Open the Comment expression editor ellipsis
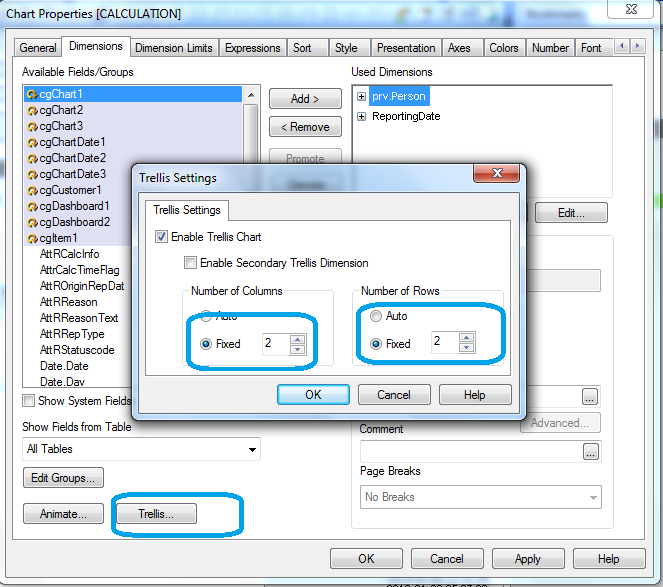 (590, 451)
